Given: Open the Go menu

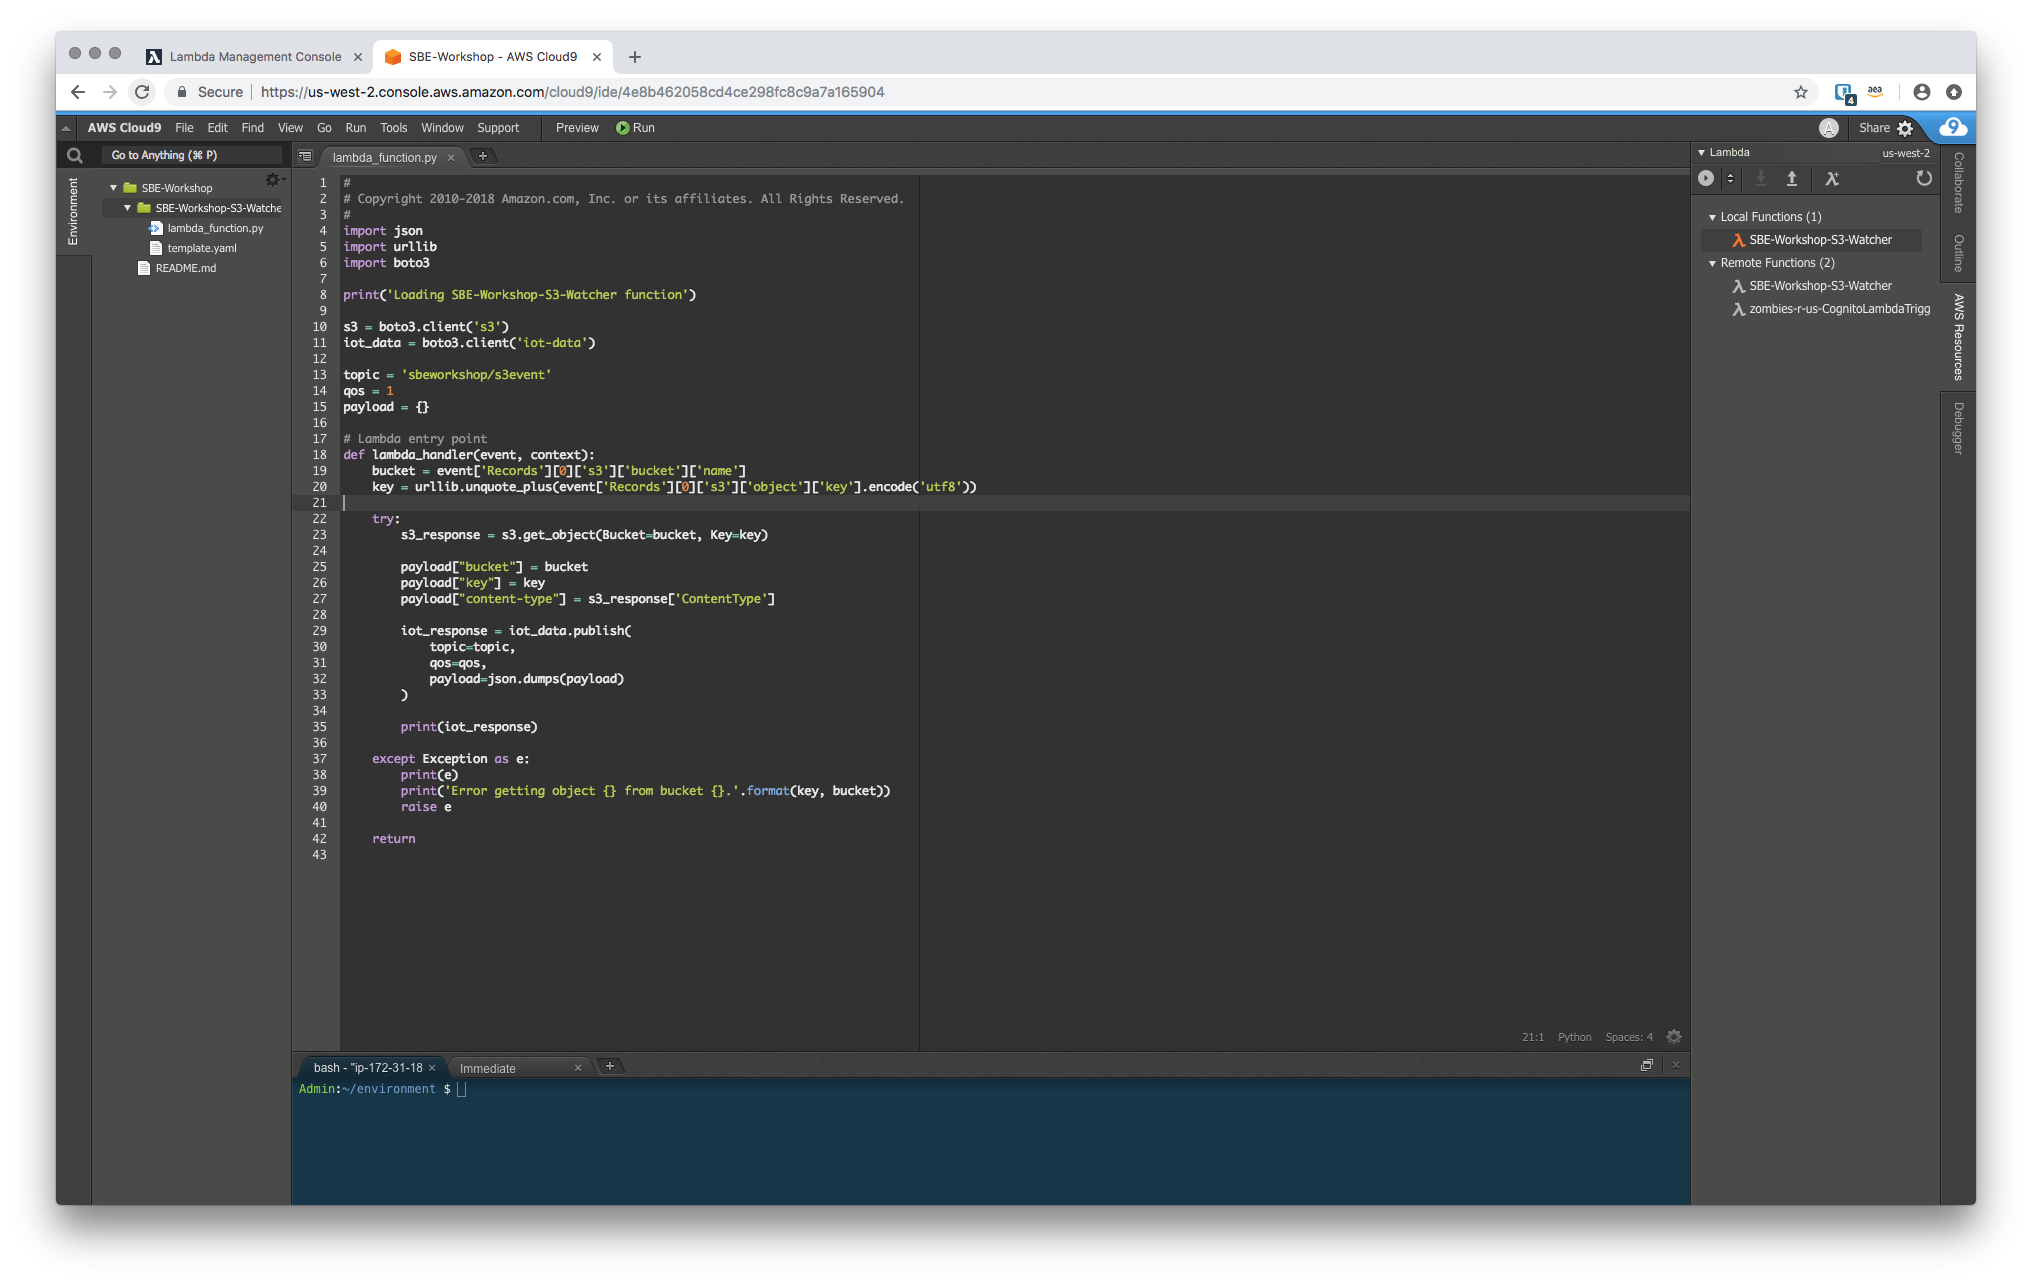Looking at the screenshot, I should (x=324, y=128).
